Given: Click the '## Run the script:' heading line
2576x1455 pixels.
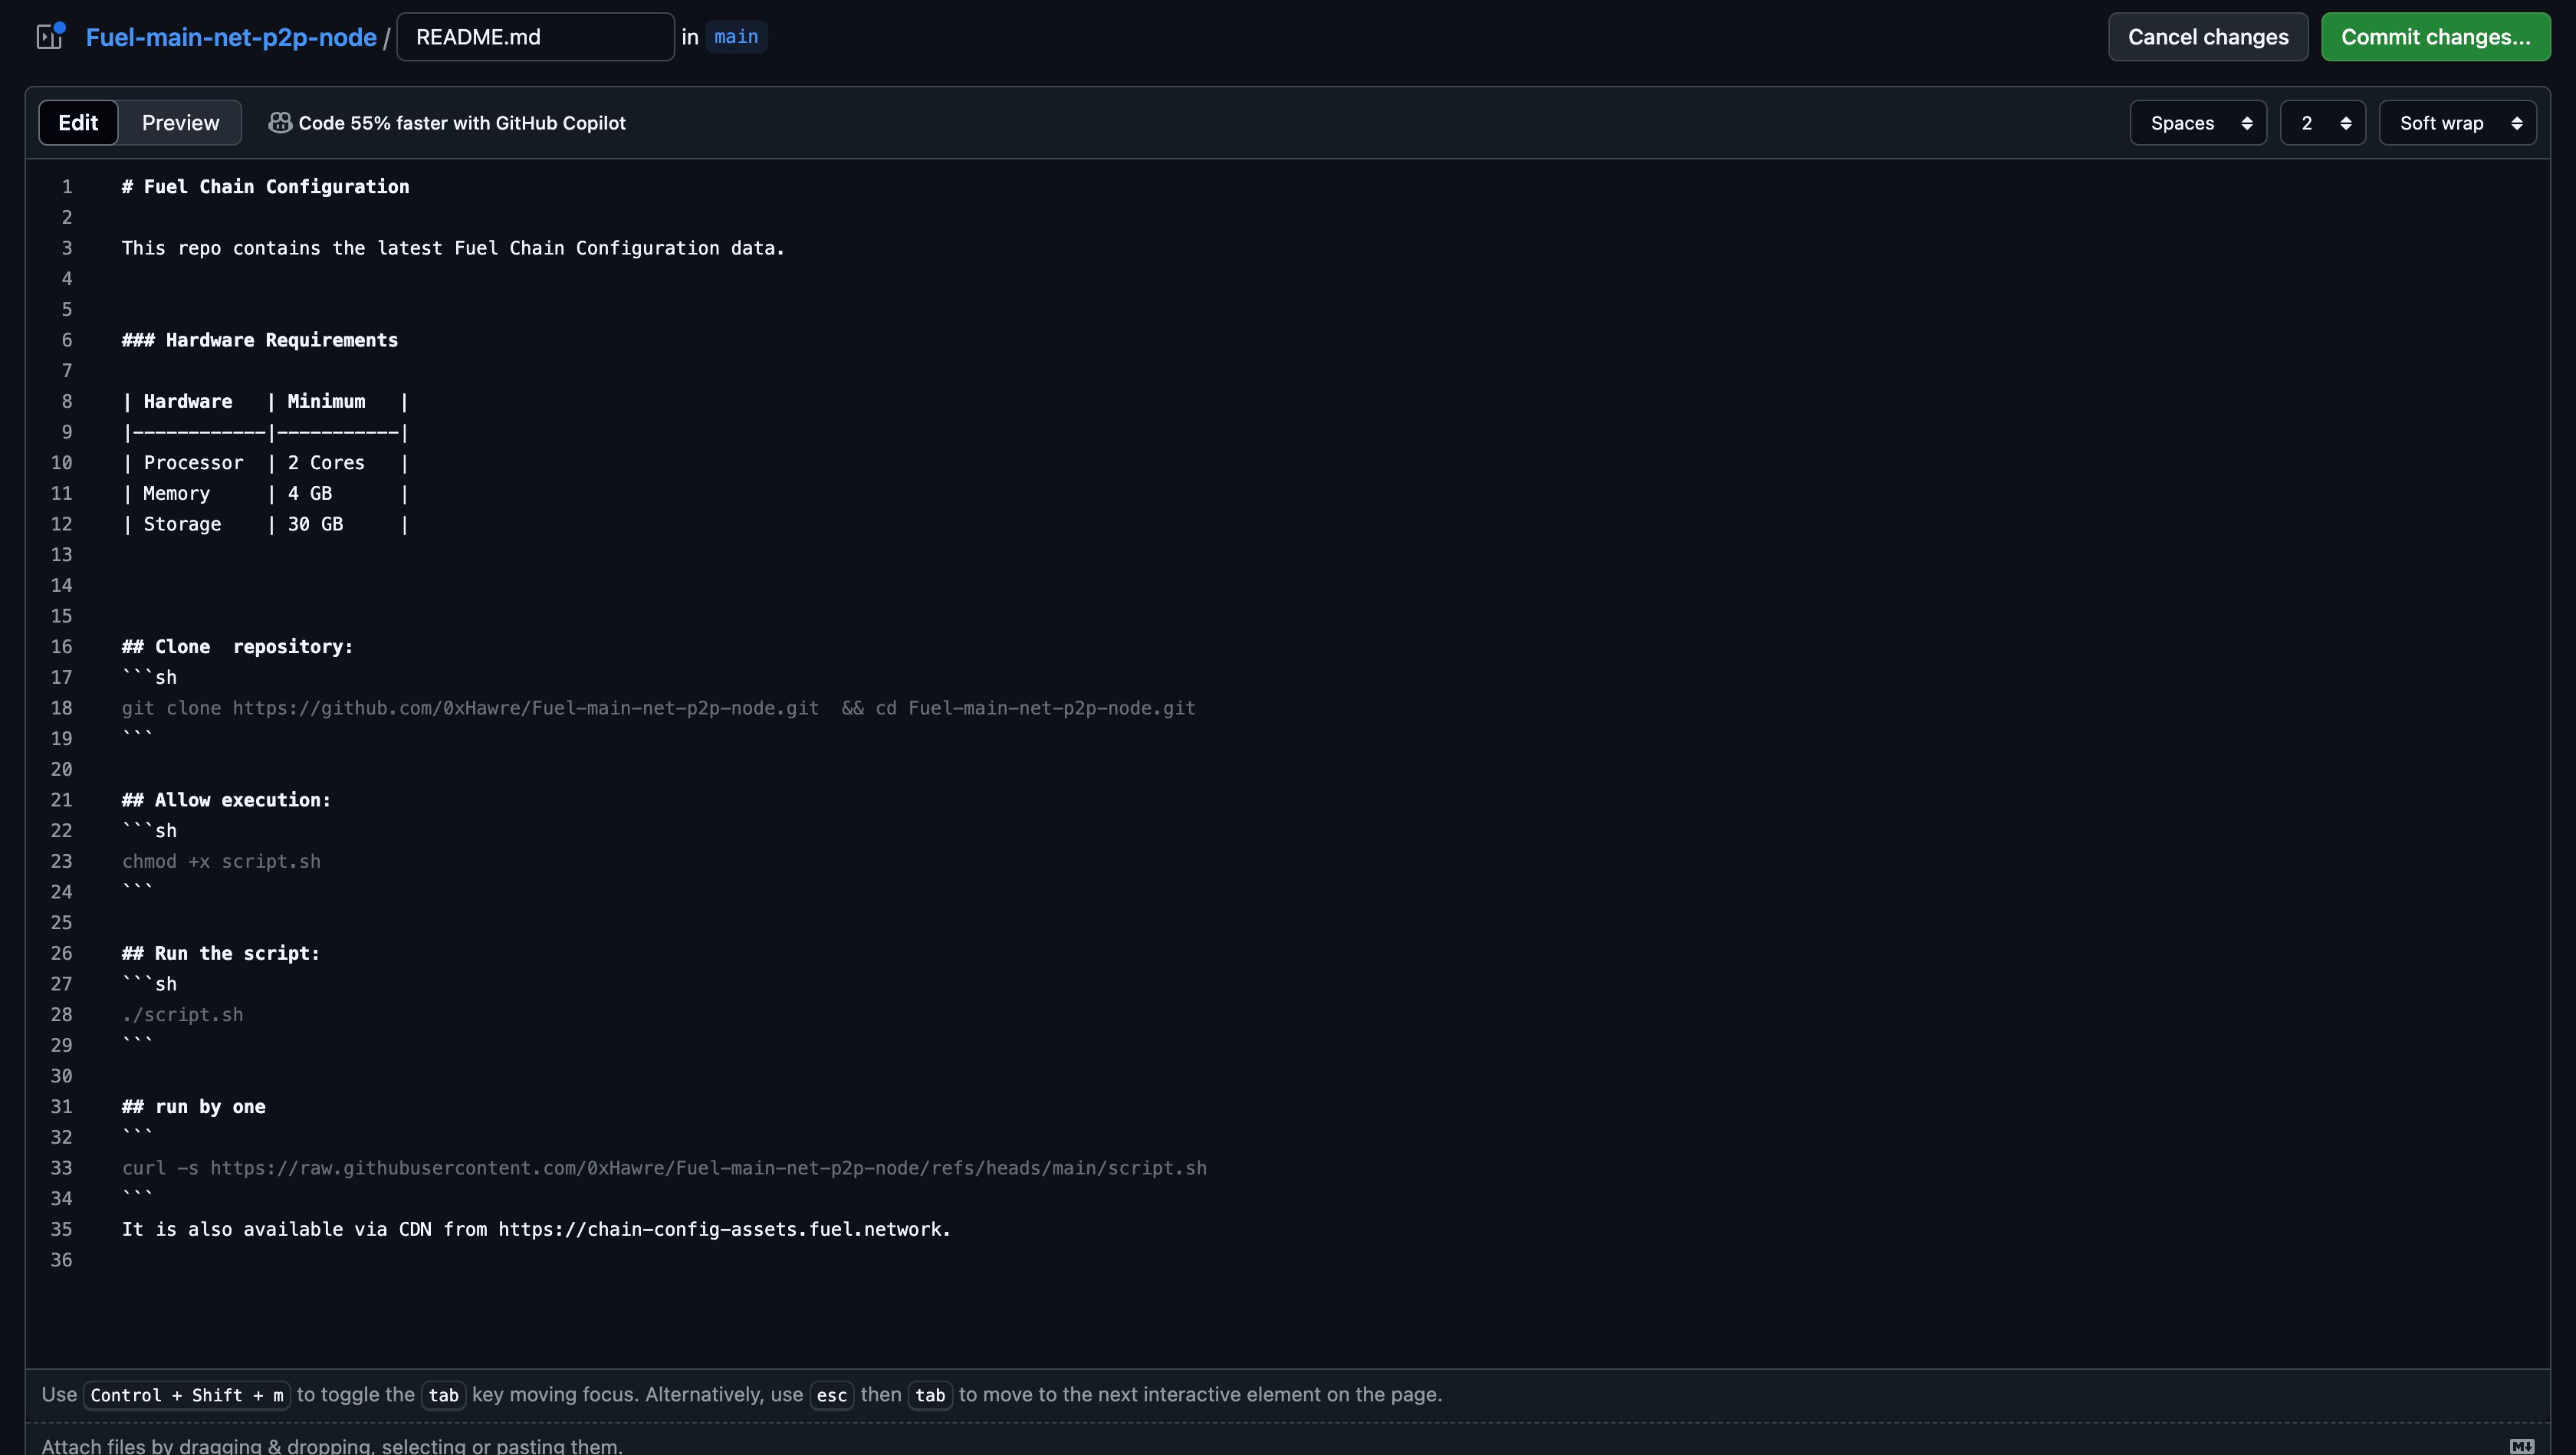Looking at the screenshot, I should 221,953.
